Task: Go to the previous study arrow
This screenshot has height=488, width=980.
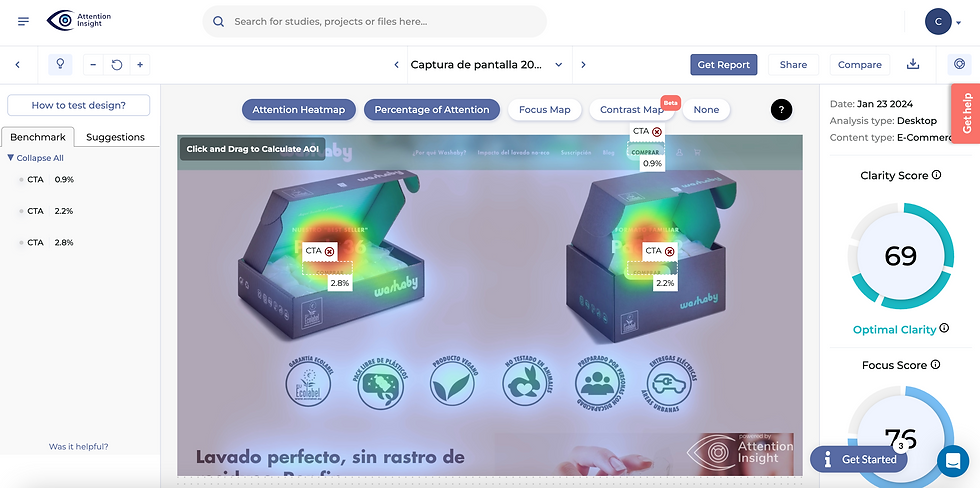Action: tap(396, 64)
